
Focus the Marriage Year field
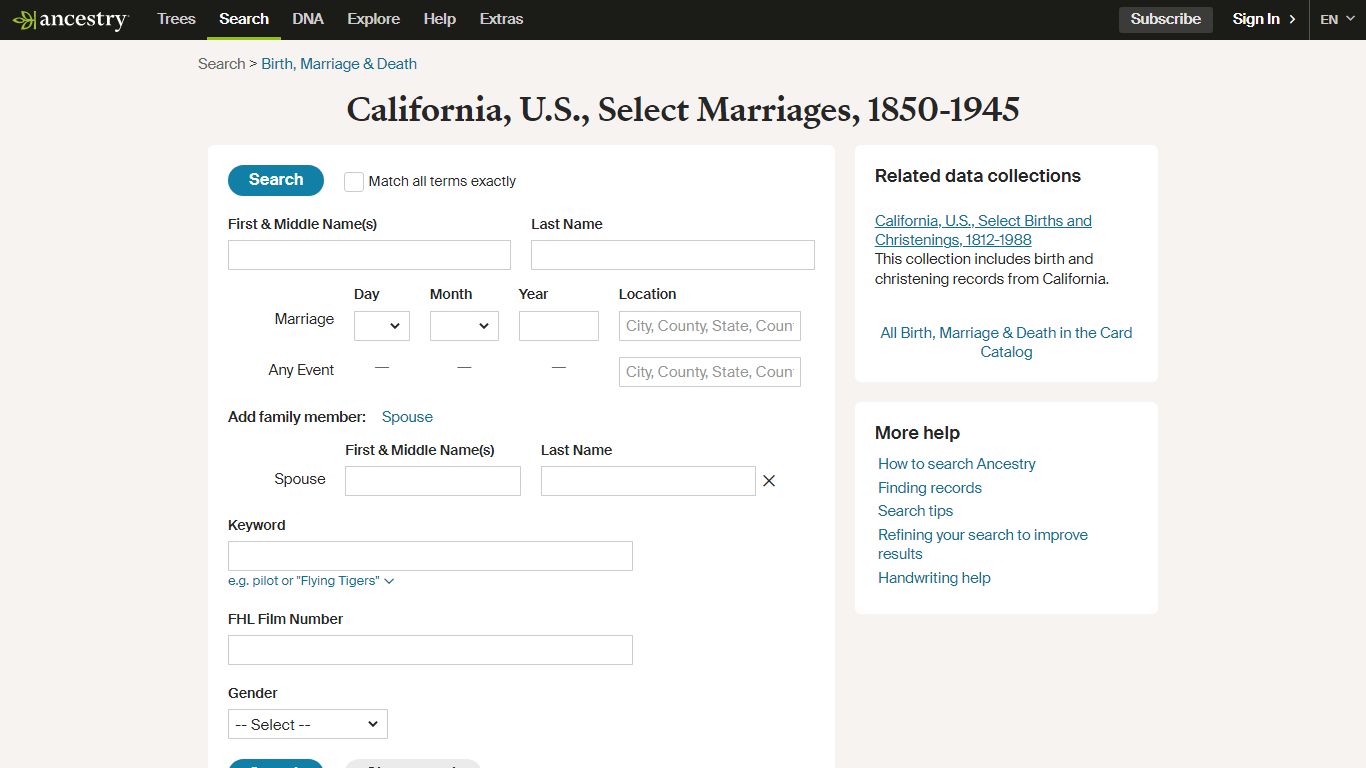point(559,326)
